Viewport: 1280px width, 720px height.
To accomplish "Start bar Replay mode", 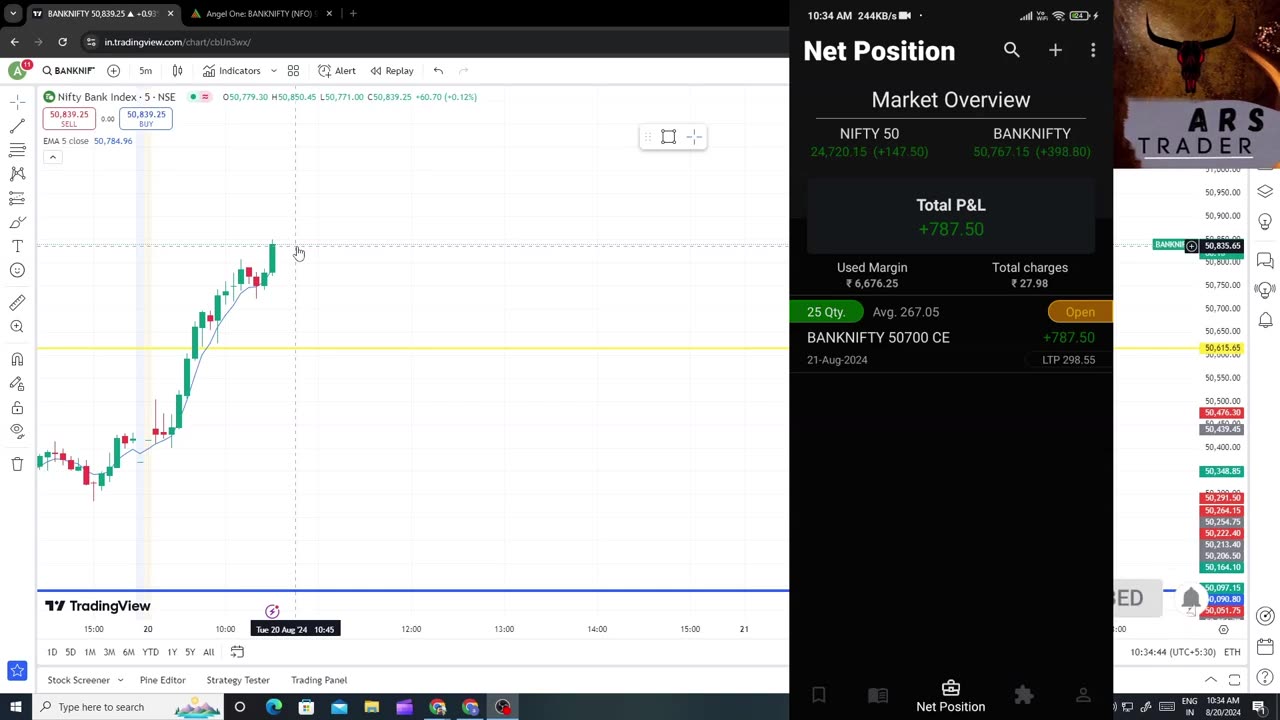I will coord(392,71).
